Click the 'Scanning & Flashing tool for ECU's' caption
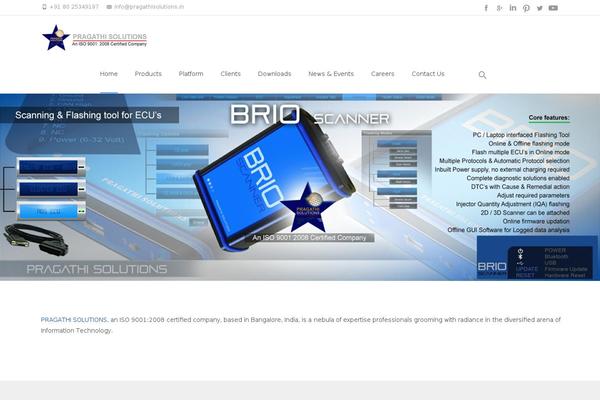 pos(88,115)
